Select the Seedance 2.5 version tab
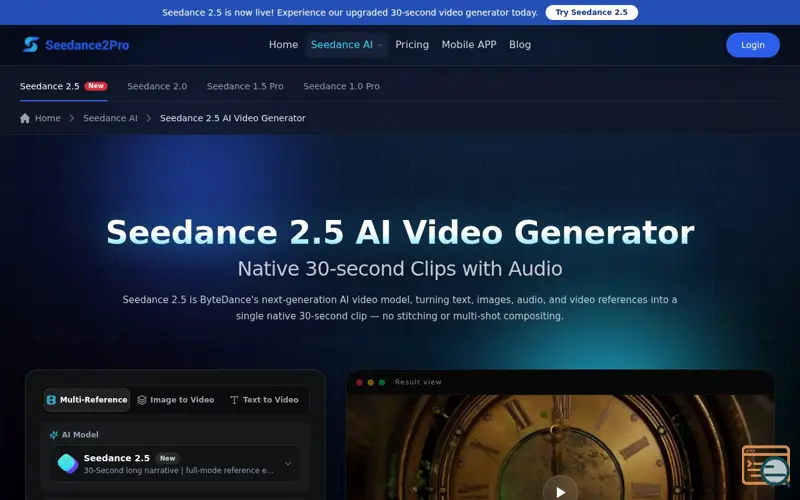The image size is (800, 500). [63, 86]
